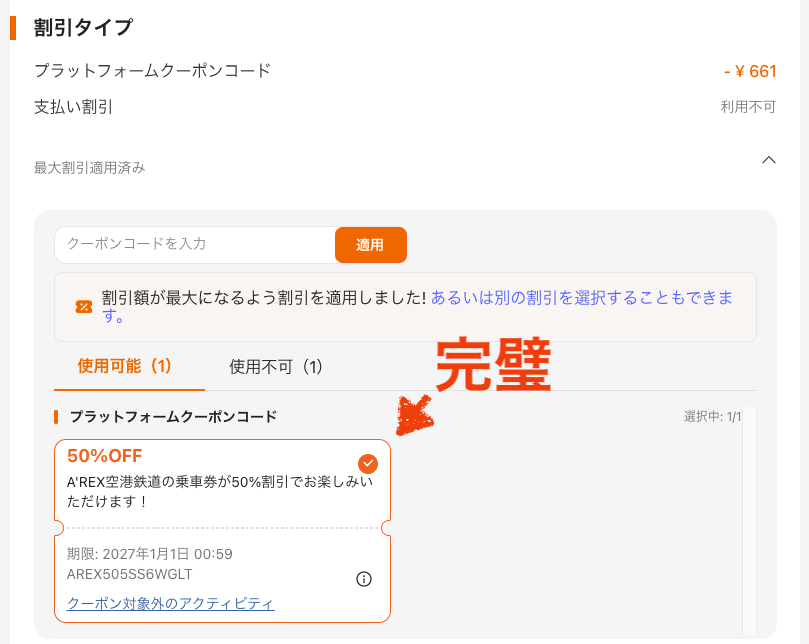Collapse the discount section chevron
Image resolution: width=809 pixels, height=644 pixels.
769,160
